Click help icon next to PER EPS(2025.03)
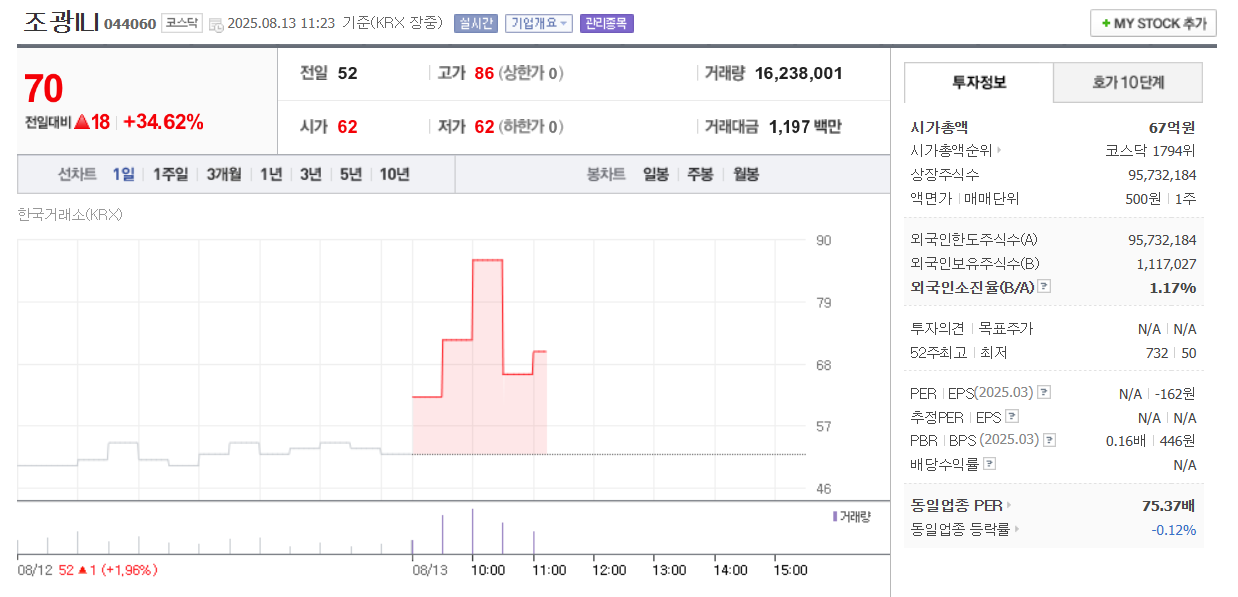Image resolution: width=1238 pixels, height=597 pixels. point(1044,393)
